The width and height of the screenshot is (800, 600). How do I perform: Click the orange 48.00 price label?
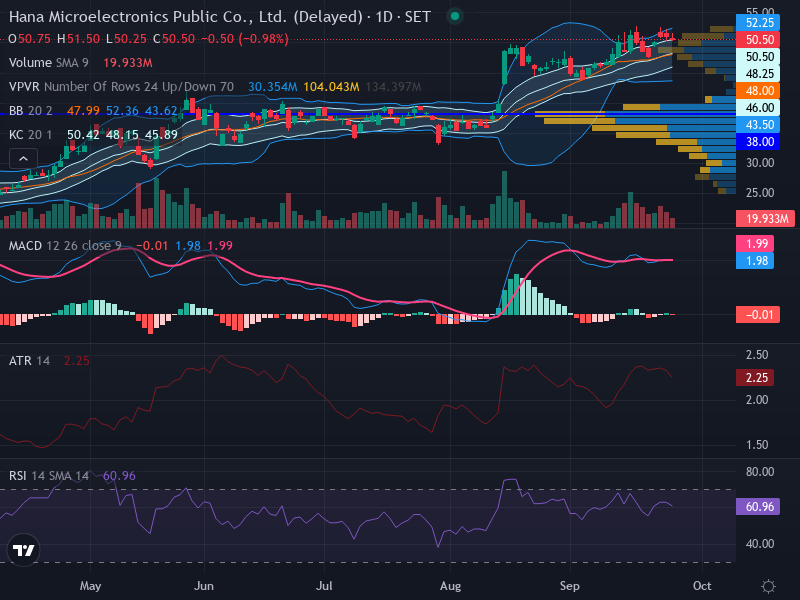point(758,90)
